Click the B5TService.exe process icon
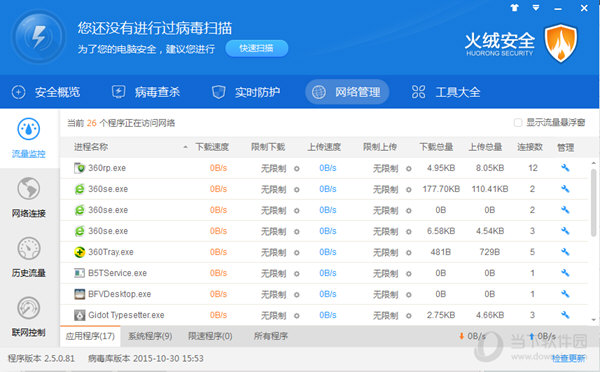Viewport: 600px width, 372px height. tap(79, 273)
